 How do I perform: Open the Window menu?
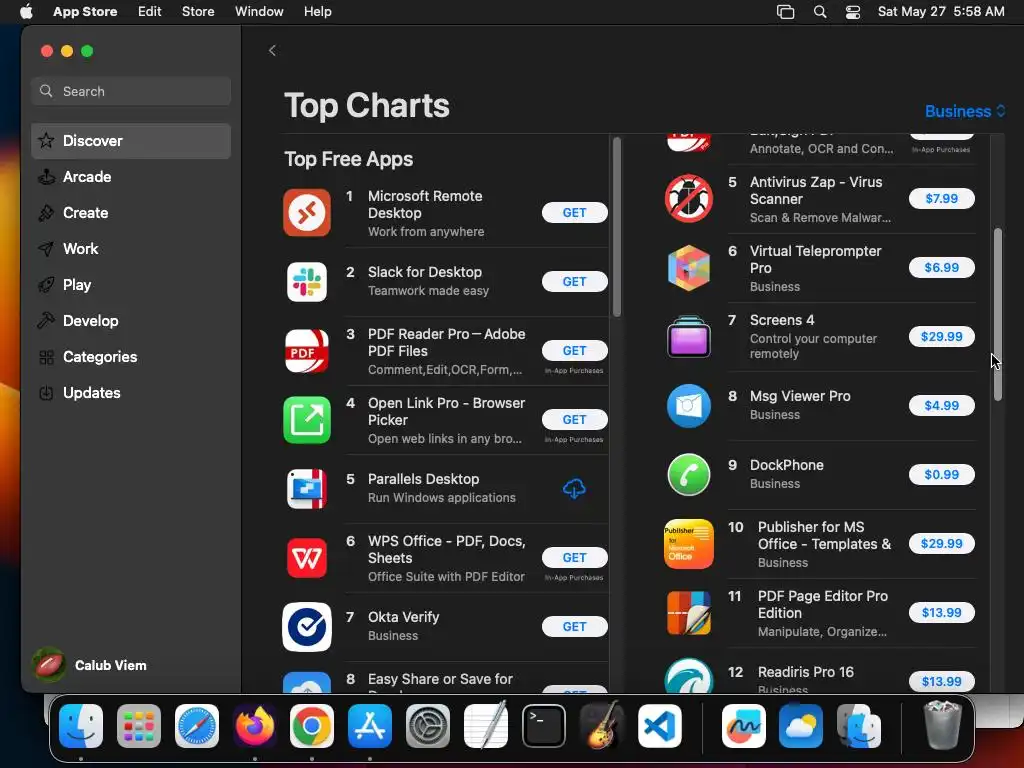pos(259,12)
